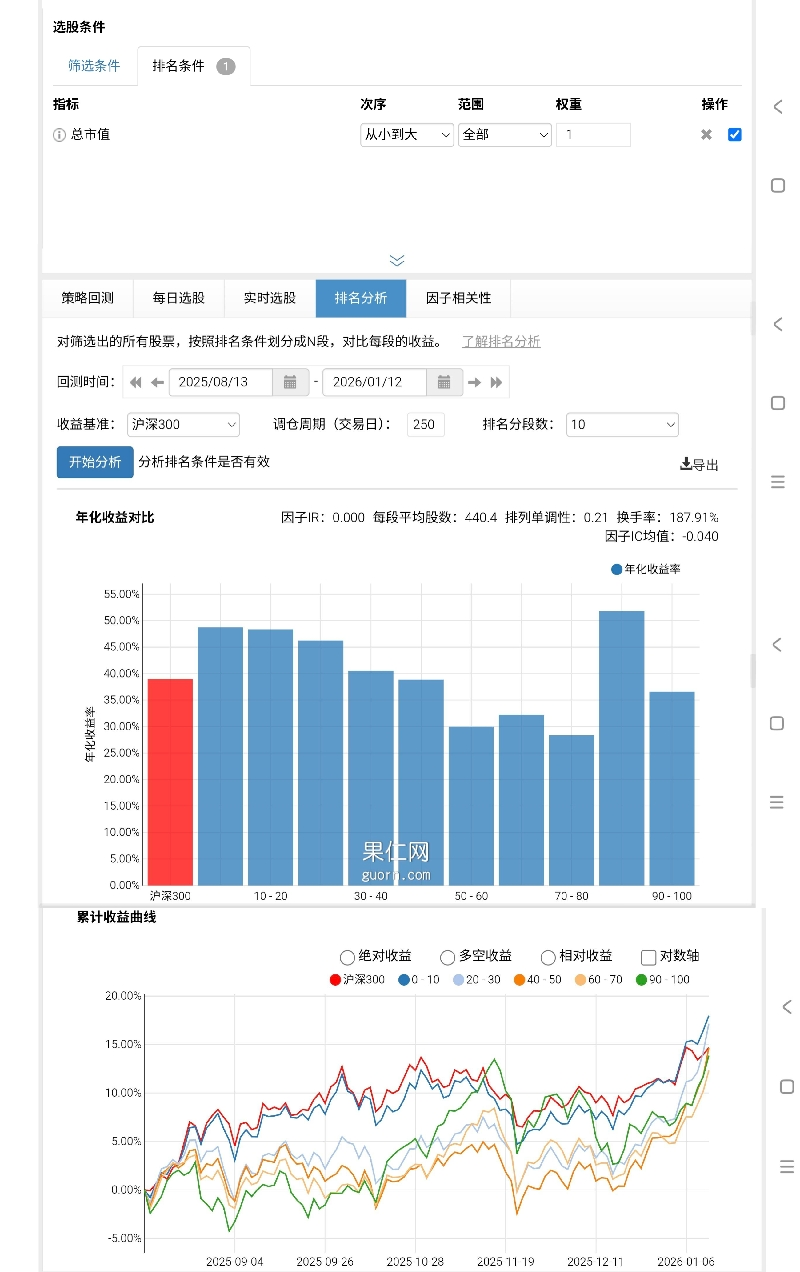Uncheck the 总市值 condition checkbox

pos(735,135)
